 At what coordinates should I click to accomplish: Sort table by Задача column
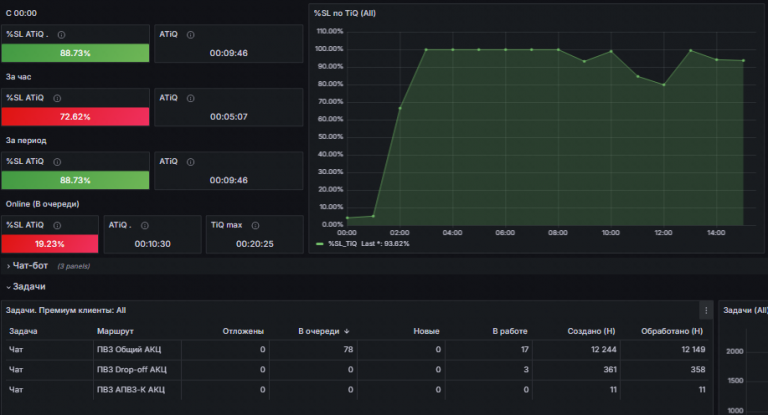tap(23, 332)
